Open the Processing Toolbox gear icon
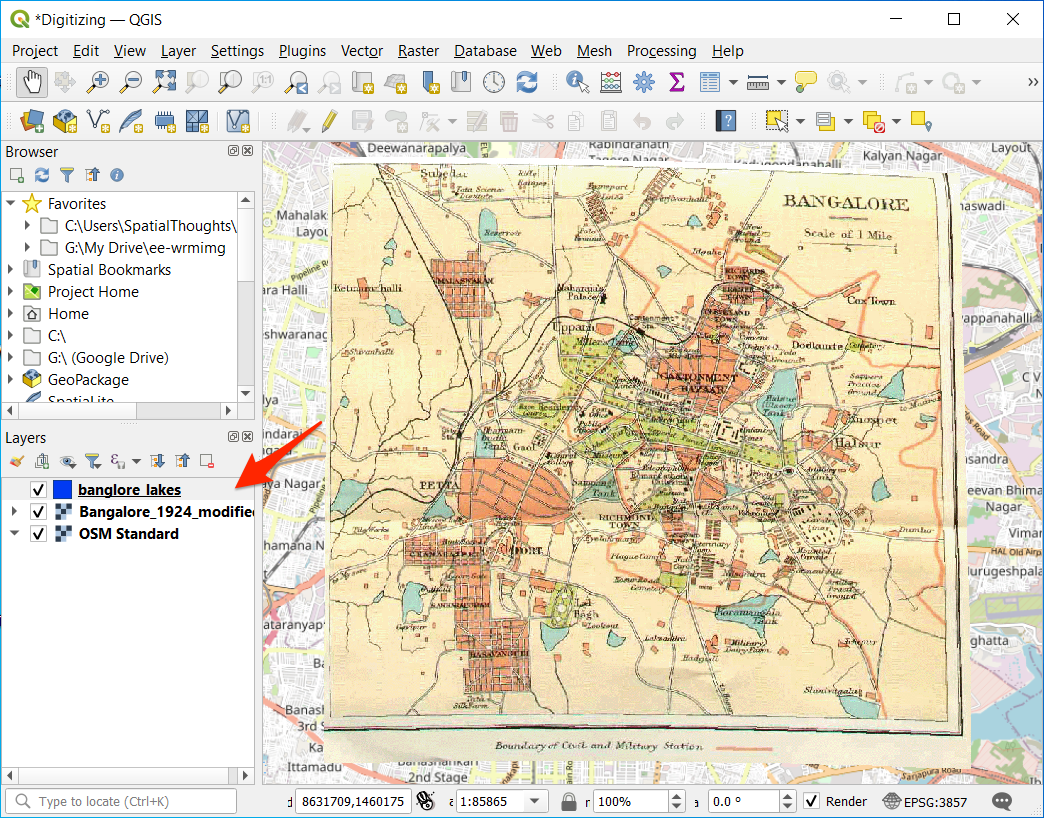The width and height of the screenshot is (1044, 818). tap(644, 82)
